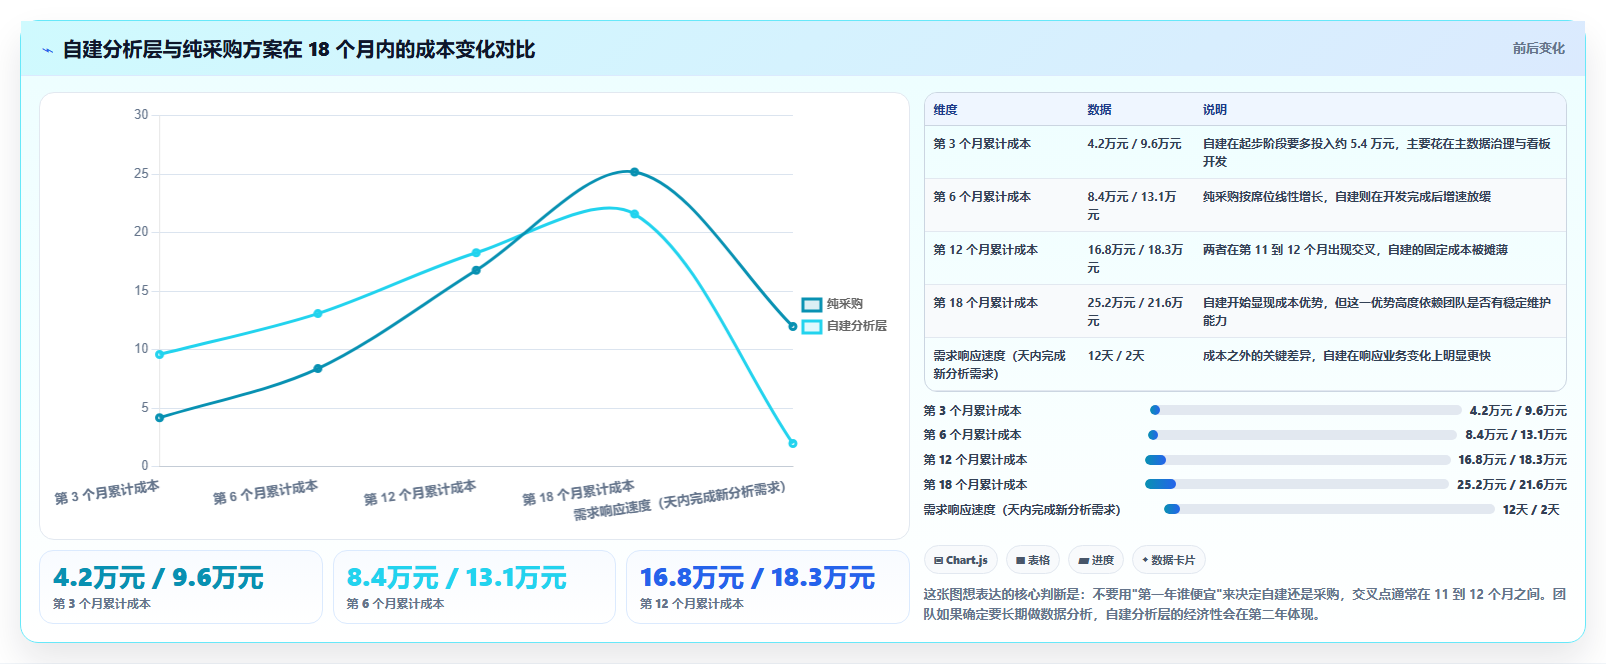The height and width of the screenshot is (664, 1606).
Task: Click the 自建分析层 final point at 需求响应速度
Action: pos(793,443)
